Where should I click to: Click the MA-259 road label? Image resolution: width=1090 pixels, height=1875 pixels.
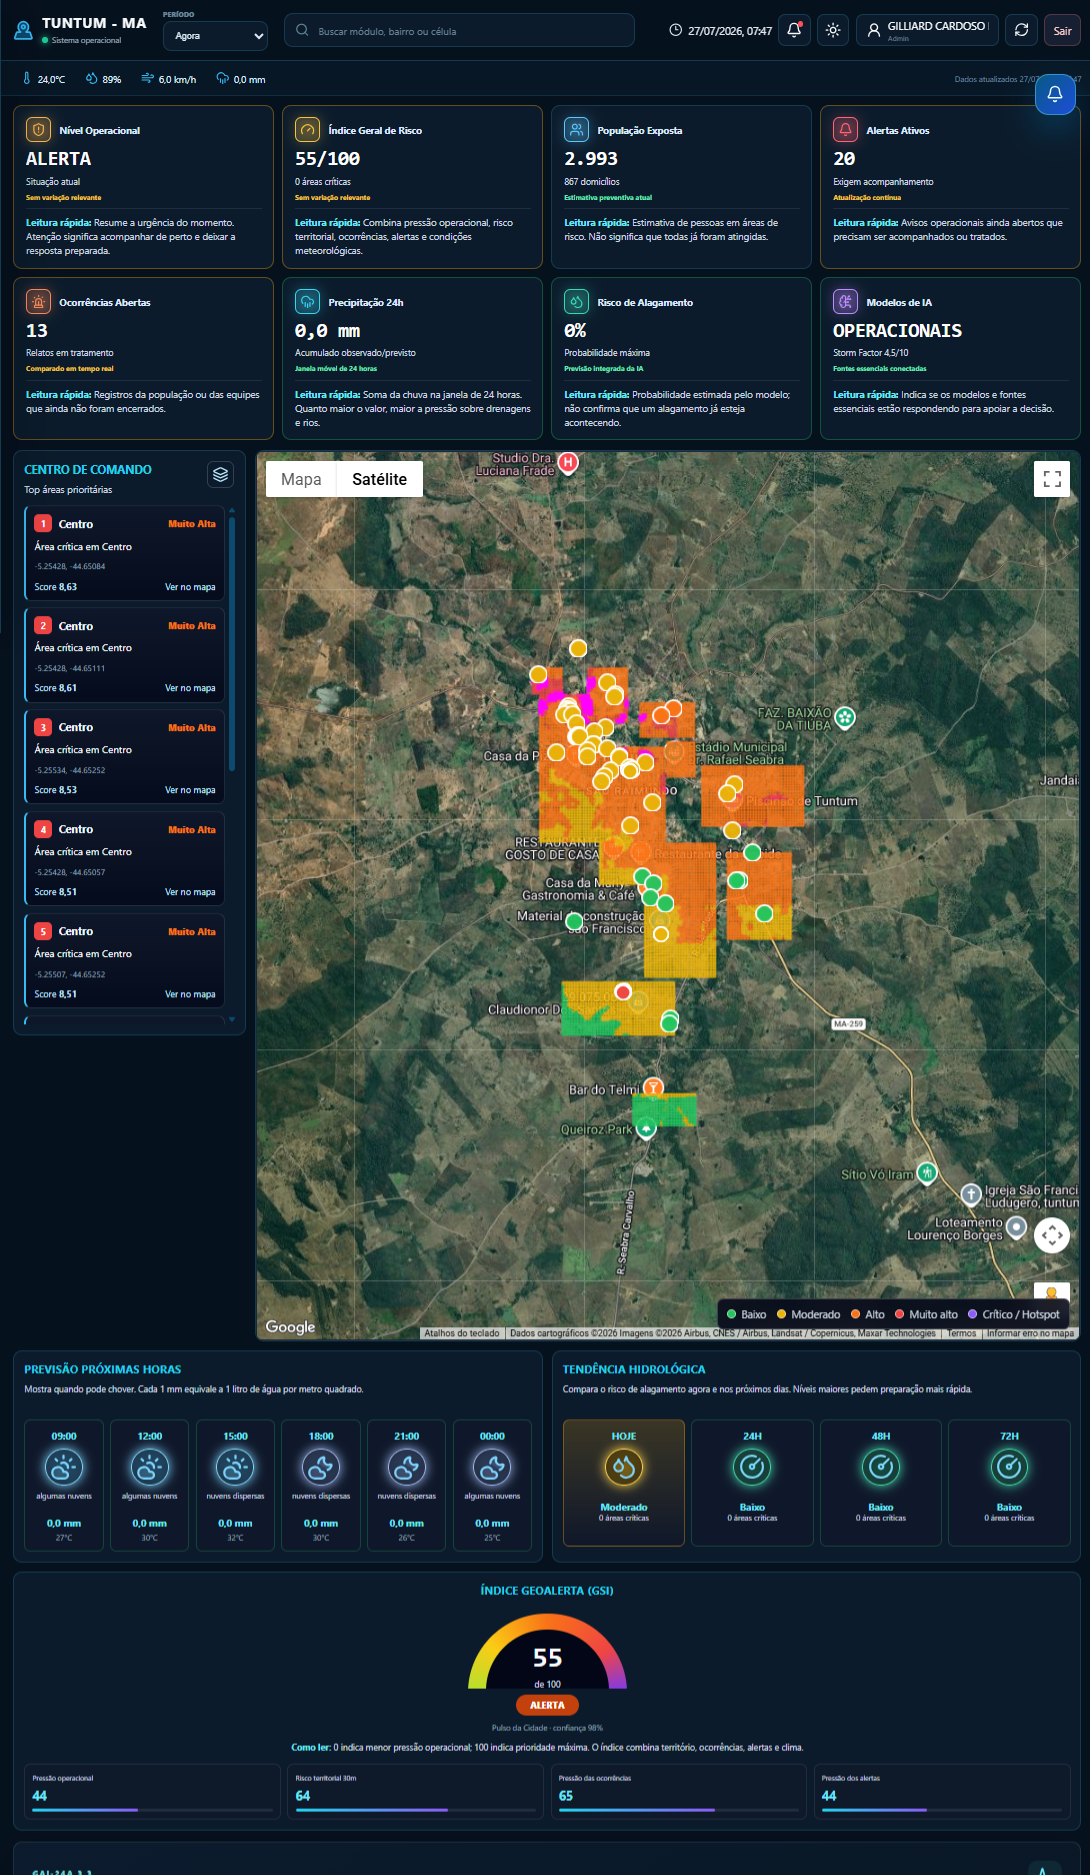click(x=848, y=1024)
